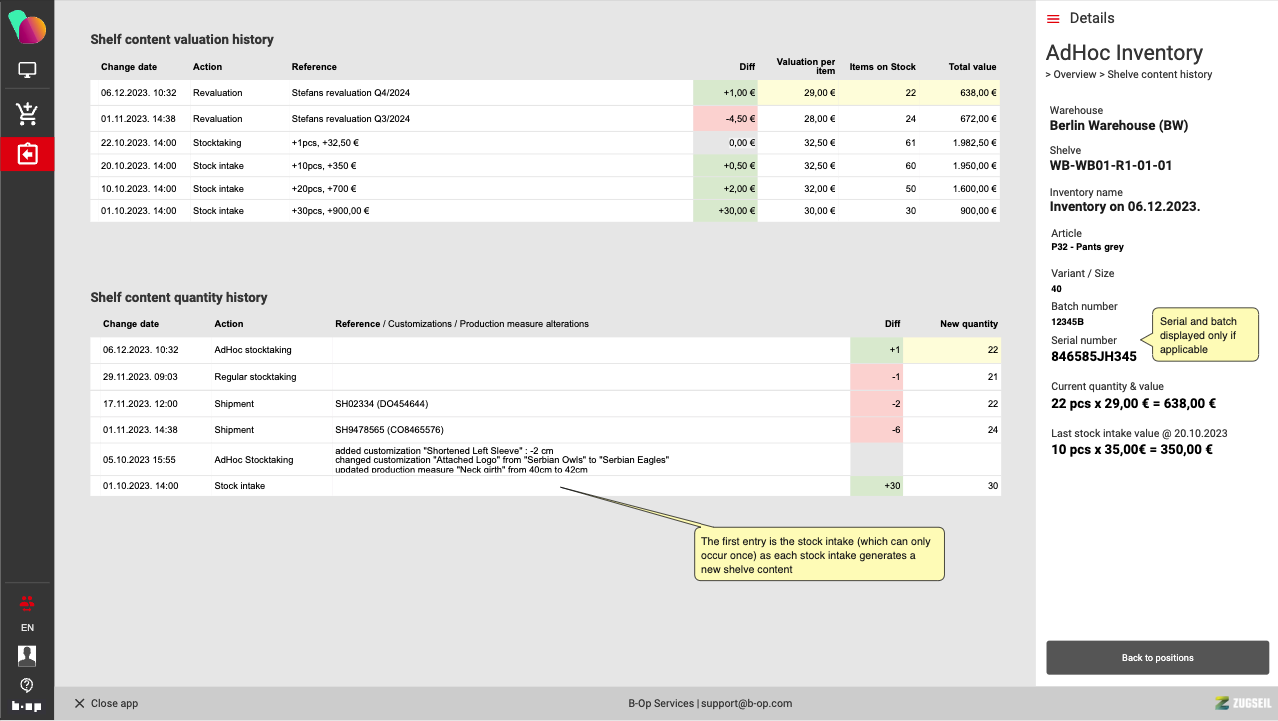
Task: Click the support@b-op.com footer text
Action: pyautogui.click(x=746, y=703)
